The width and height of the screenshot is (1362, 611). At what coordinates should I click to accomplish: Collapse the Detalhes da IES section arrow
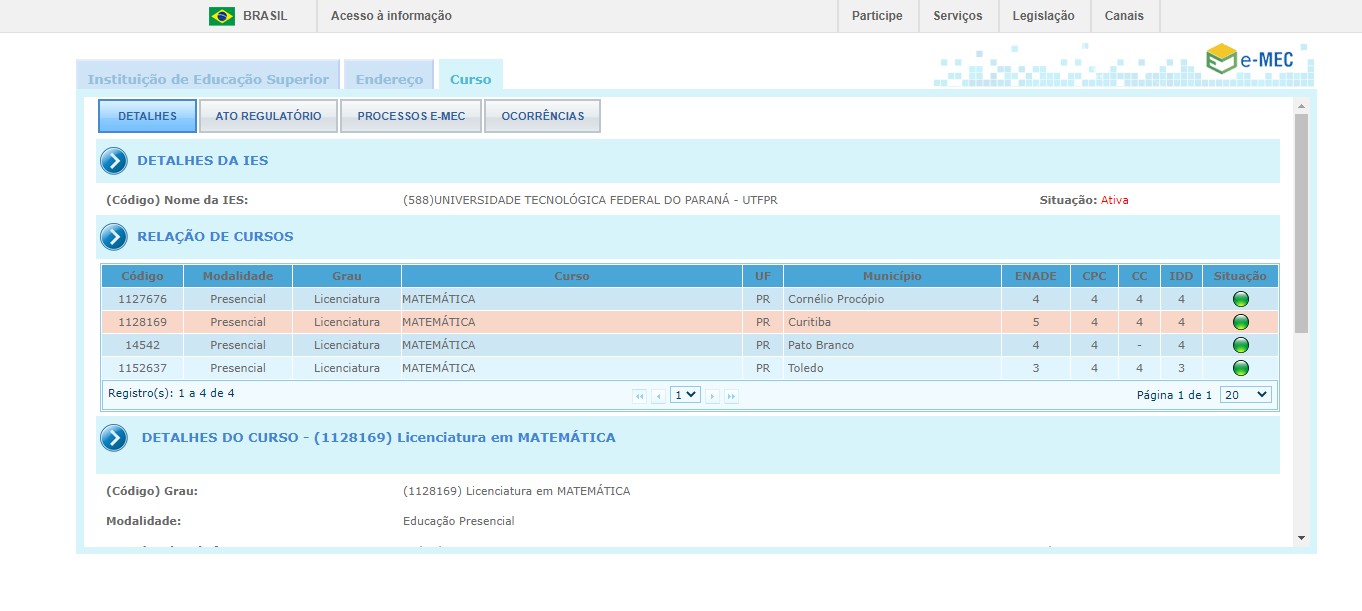click(x=114, y=161)
